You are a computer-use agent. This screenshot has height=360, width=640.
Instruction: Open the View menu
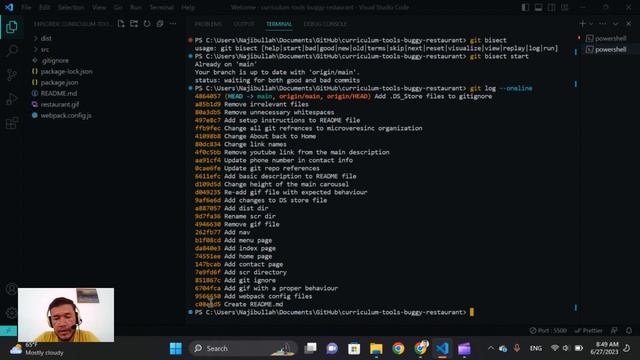(99, 7)
